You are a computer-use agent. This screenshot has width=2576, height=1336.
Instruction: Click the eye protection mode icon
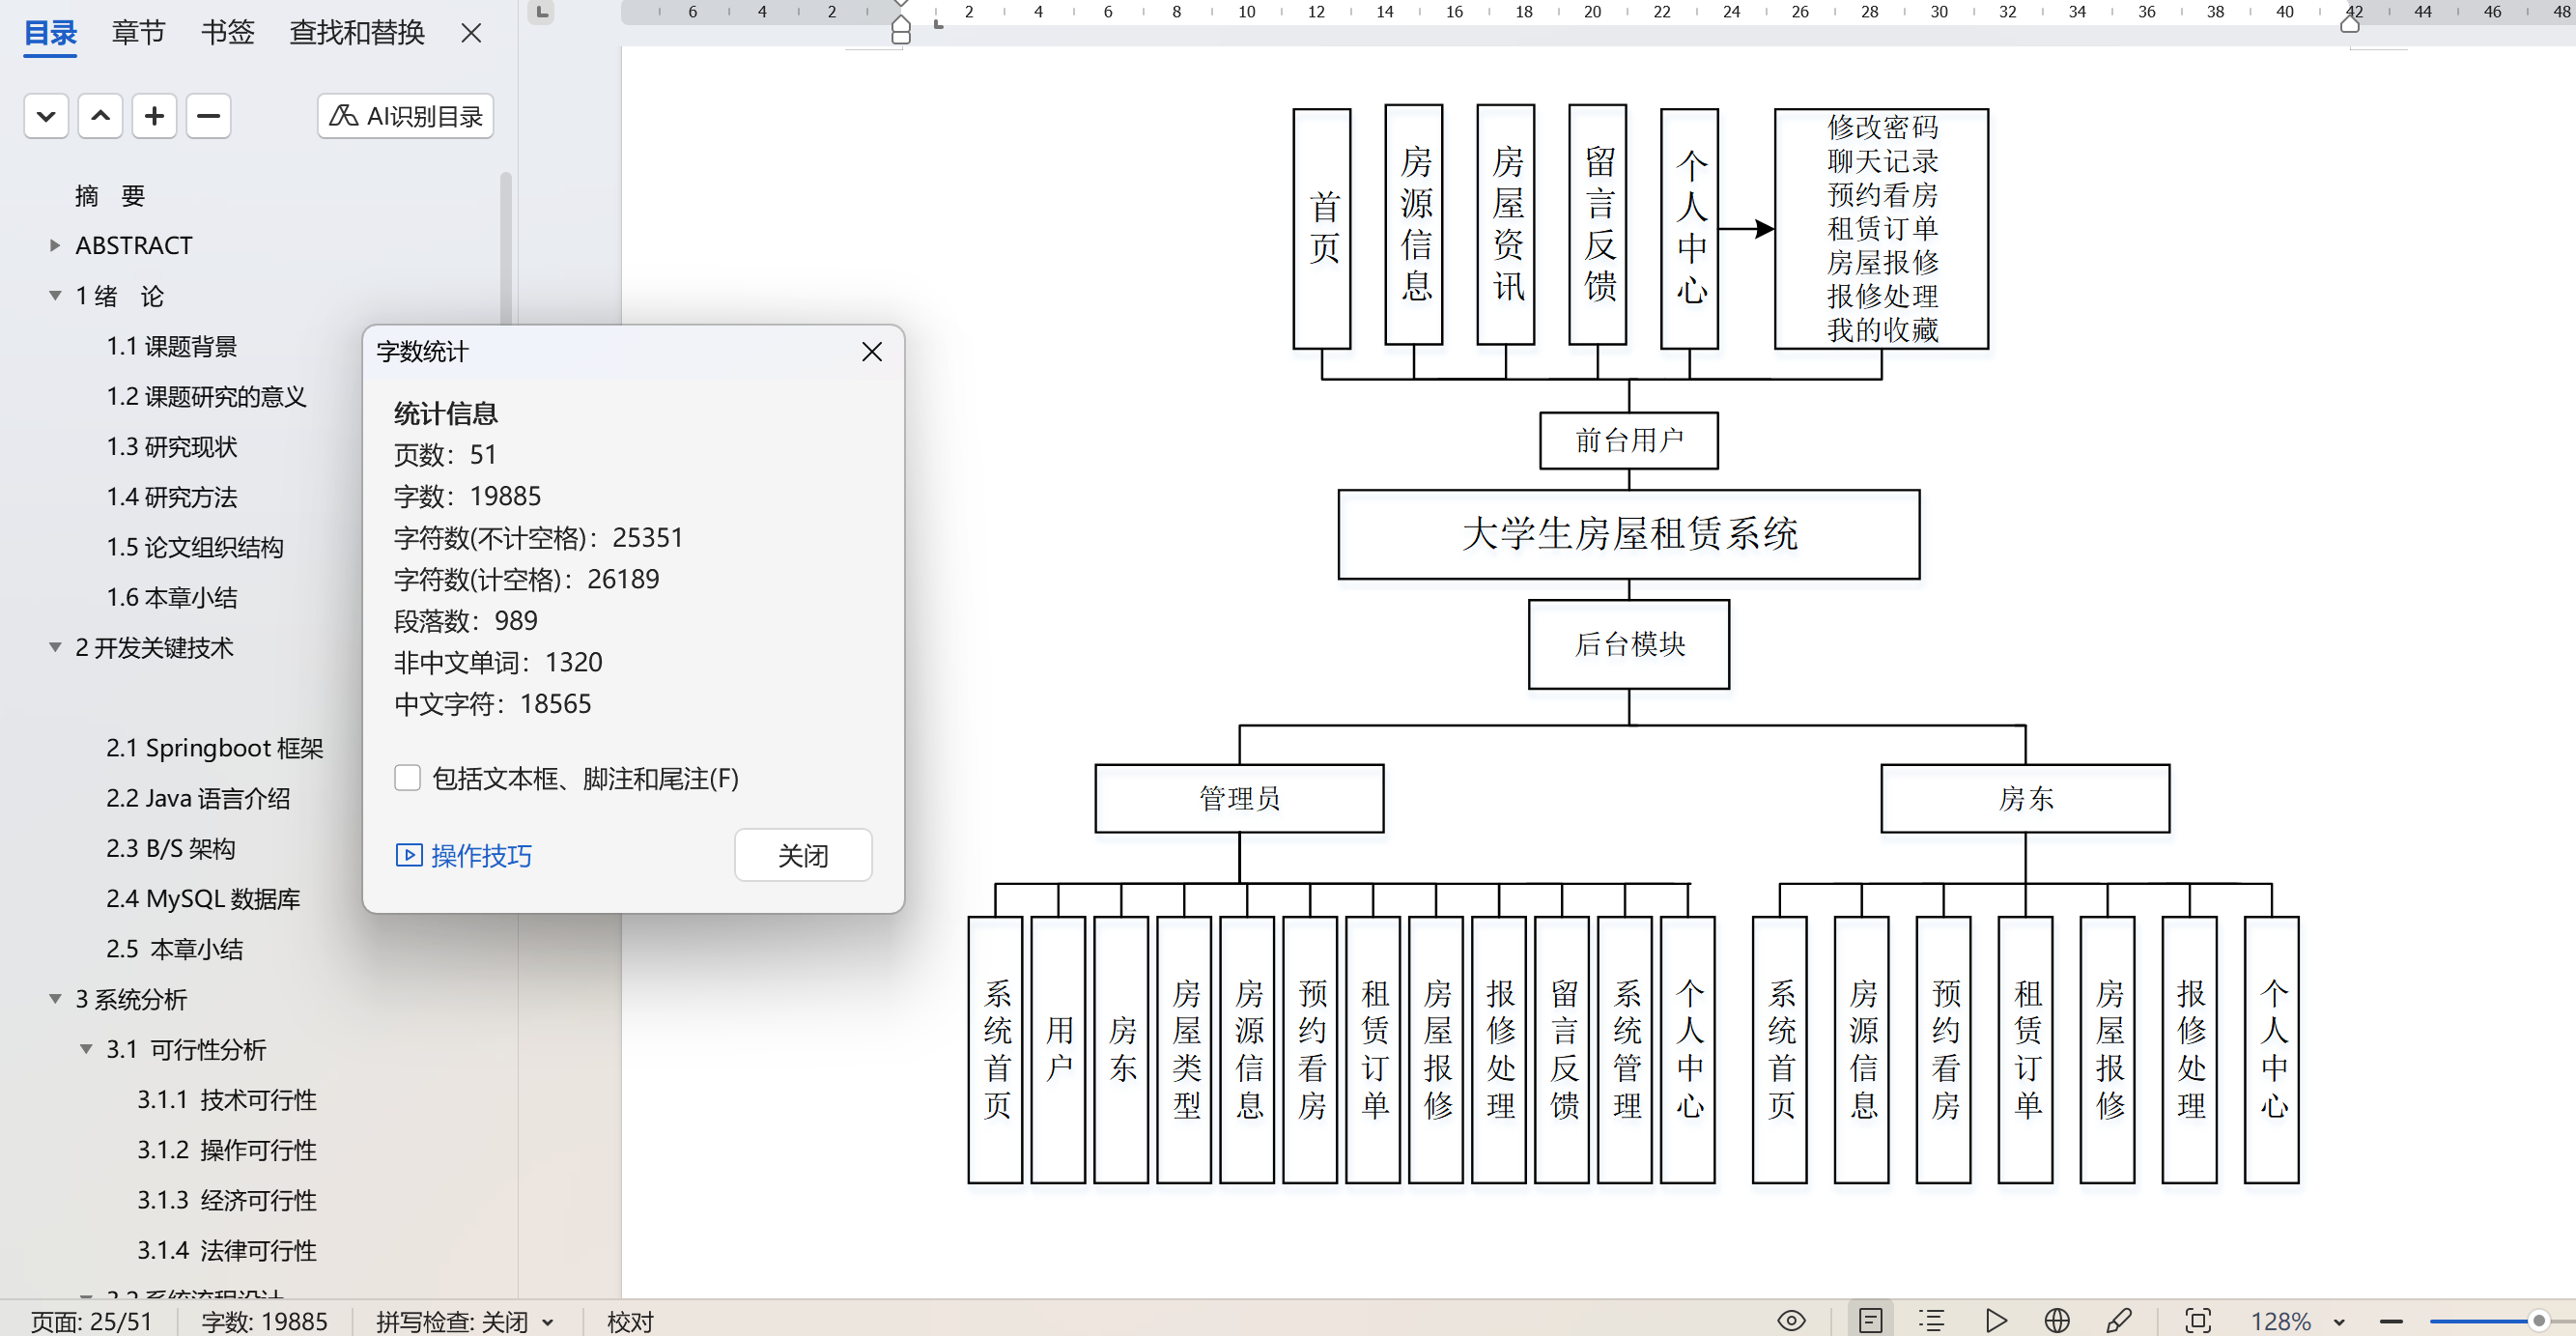coord(1791,1321)
